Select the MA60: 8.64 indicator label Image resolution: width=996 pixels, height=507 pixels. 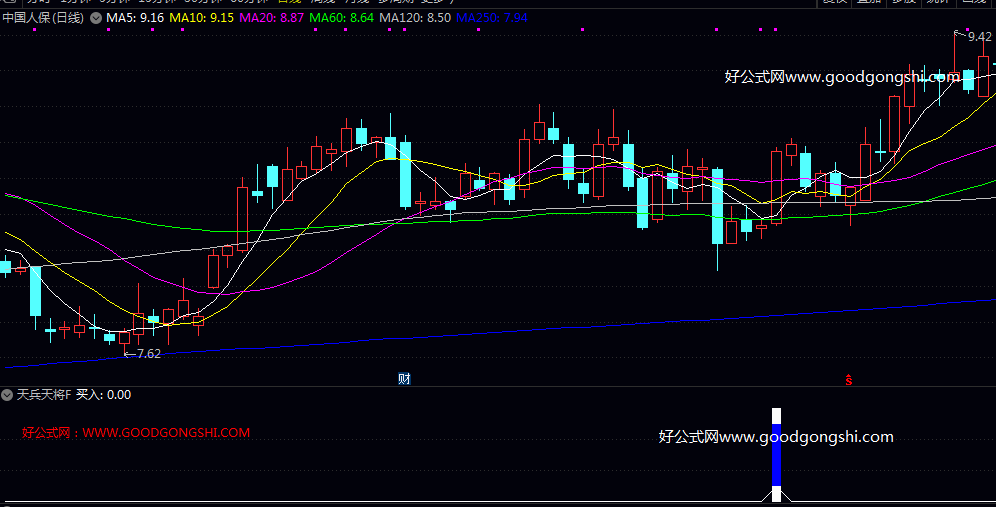pos(341,18)
